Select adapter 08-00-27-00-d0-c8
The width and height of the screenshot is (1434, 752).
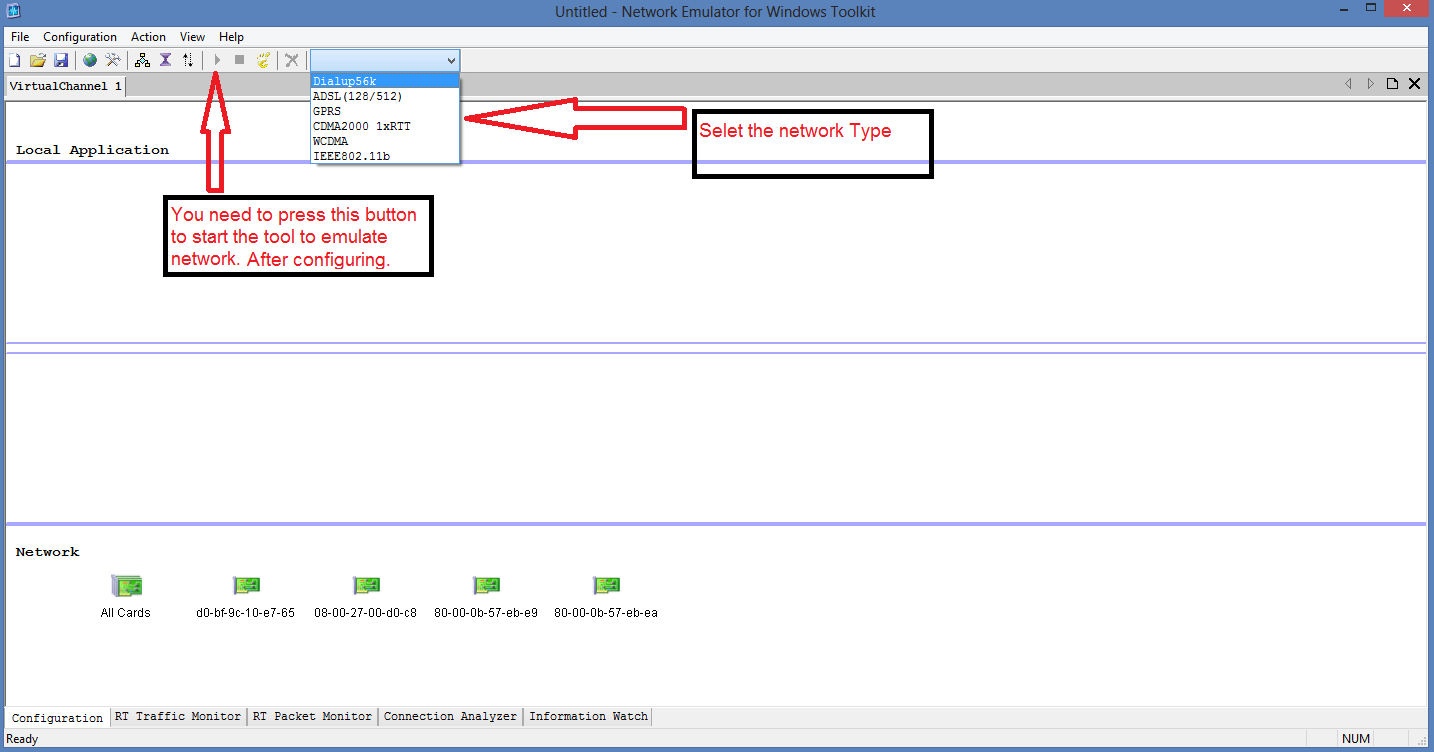[366, 585]
